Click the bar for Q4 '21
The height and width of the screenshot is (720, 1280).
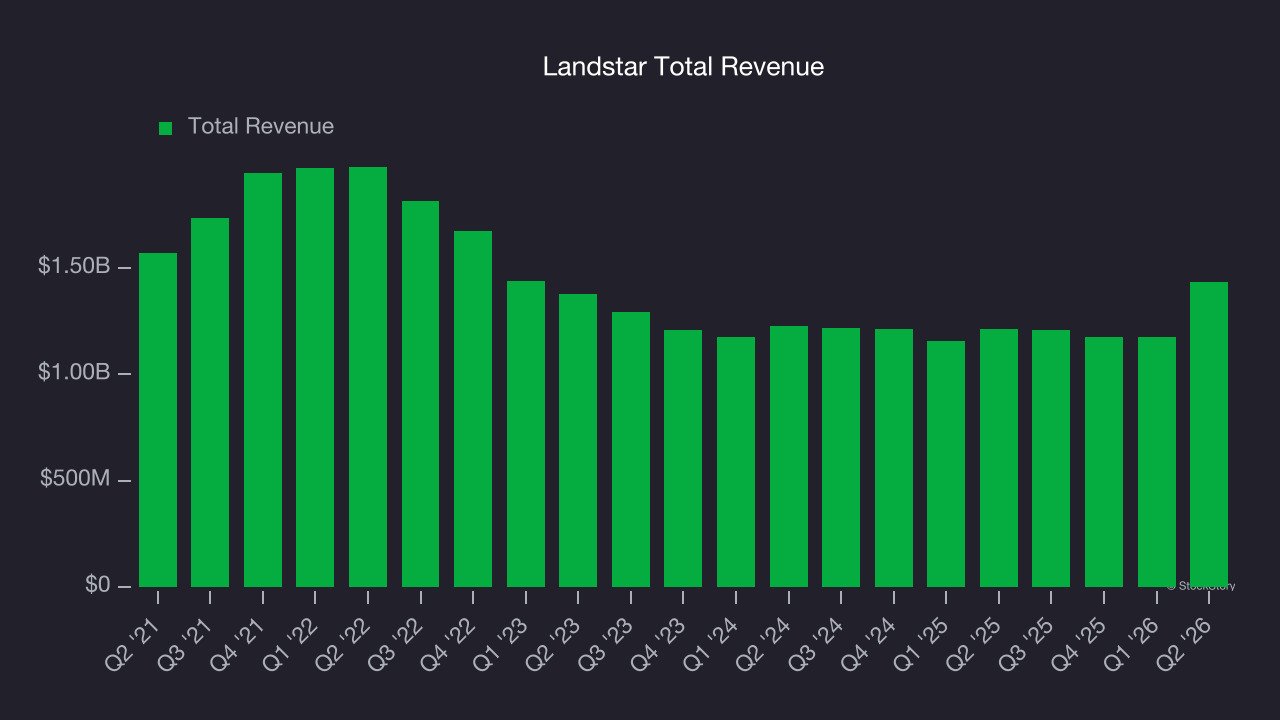point(263,380)
